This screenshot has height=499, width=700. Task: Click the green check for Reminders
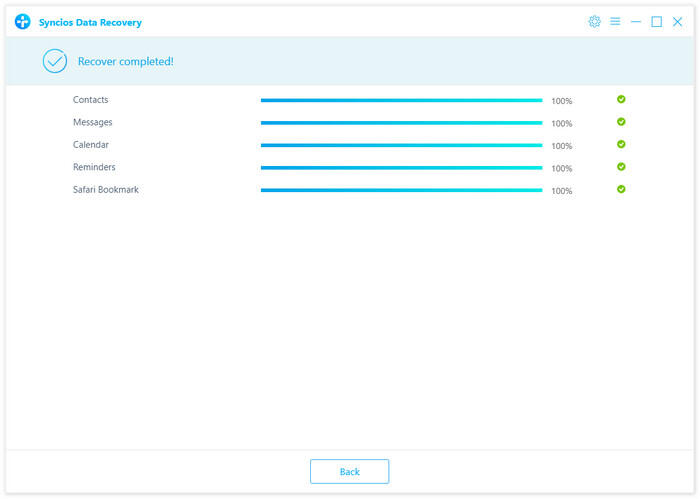(621, 167)
